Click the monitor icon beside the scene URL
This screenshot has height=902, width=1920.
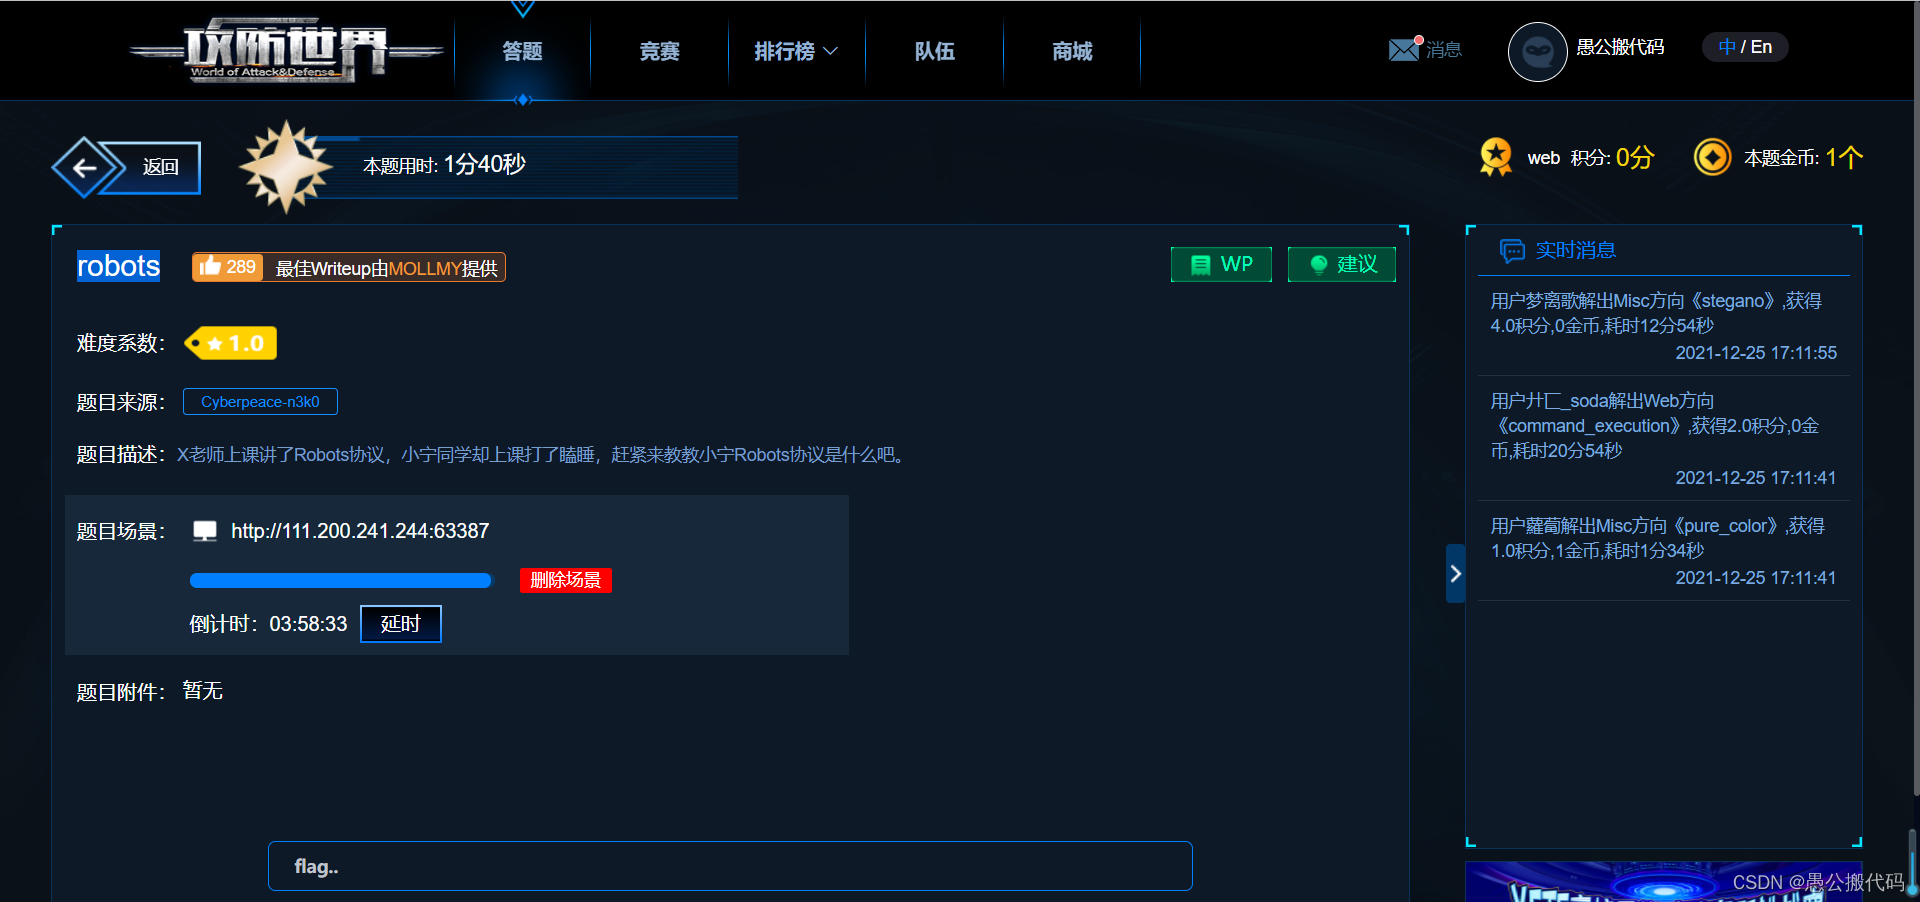pyautogui.click(x=204, y=530)
